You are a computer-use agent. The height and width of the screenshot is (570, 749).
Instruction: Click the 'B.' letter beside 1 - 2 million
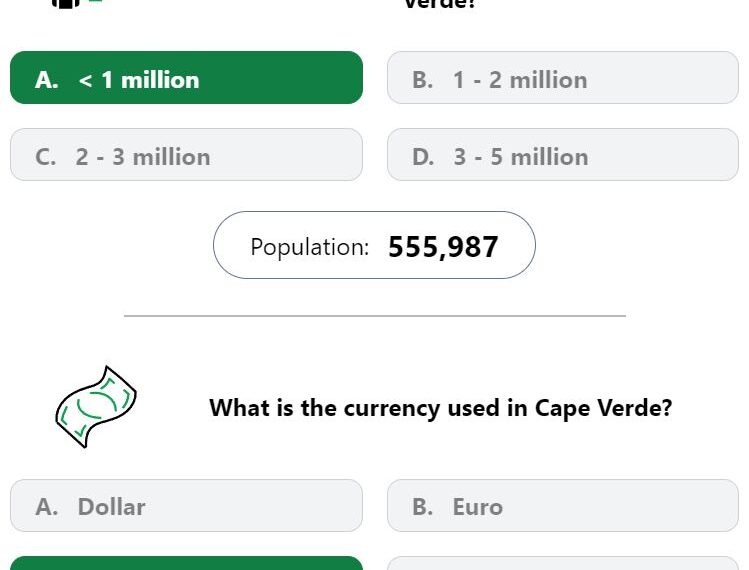click(423, 80)
